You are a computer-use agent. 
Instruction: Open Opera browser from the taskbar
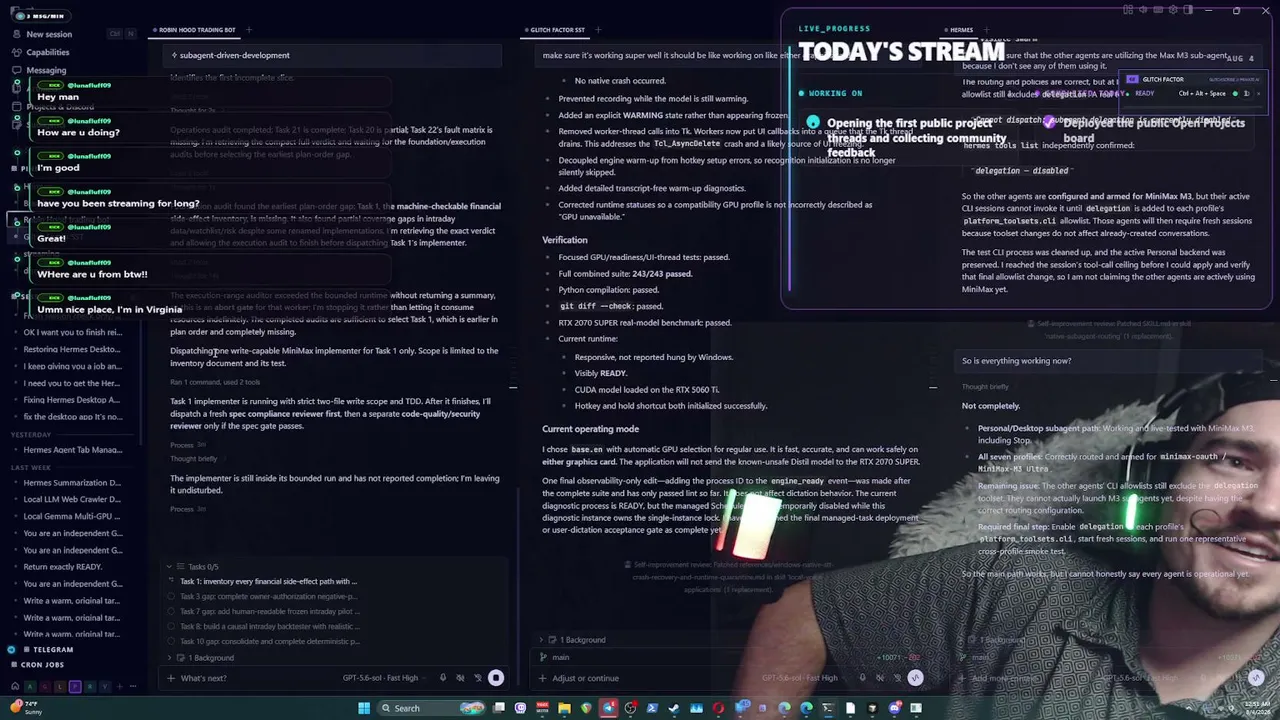[x=718, y=708]
